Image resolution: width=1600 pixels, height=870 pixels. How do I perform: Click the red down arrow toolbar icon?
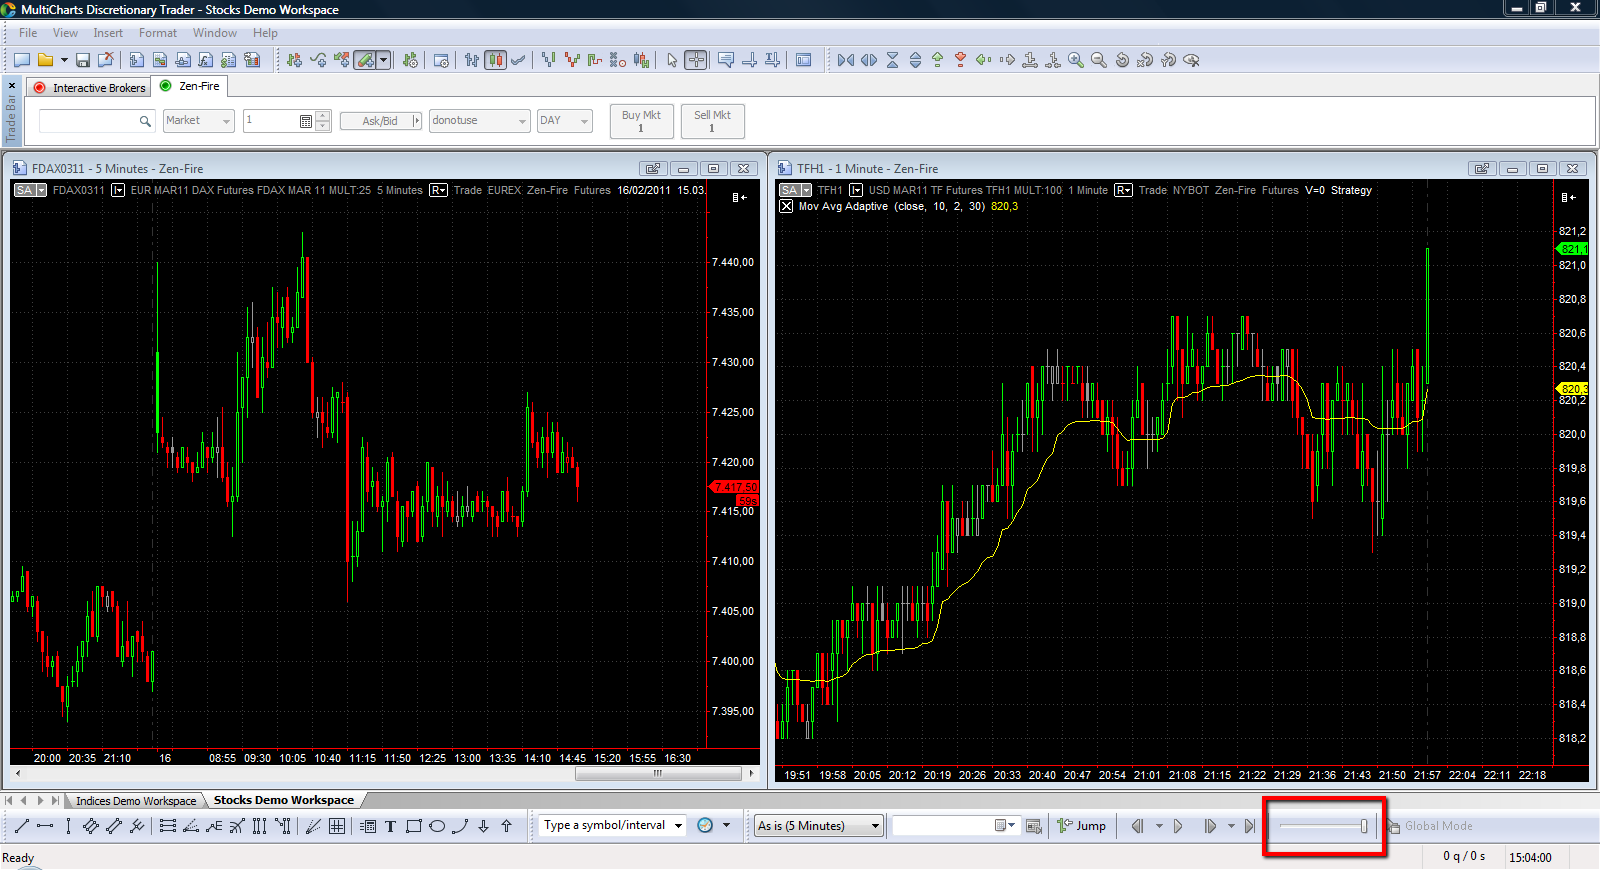click(960, 60)
